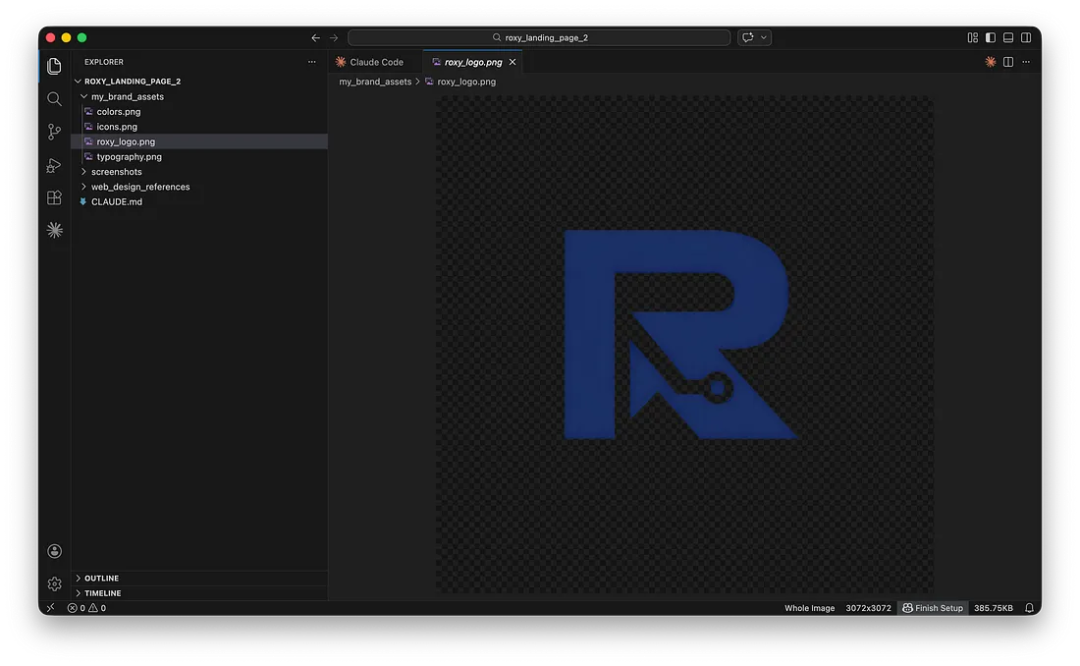The height and width of the screenshot is (666, 1080).
Task: Expand the OUTLINE section
Action: [x=101, y=578]
